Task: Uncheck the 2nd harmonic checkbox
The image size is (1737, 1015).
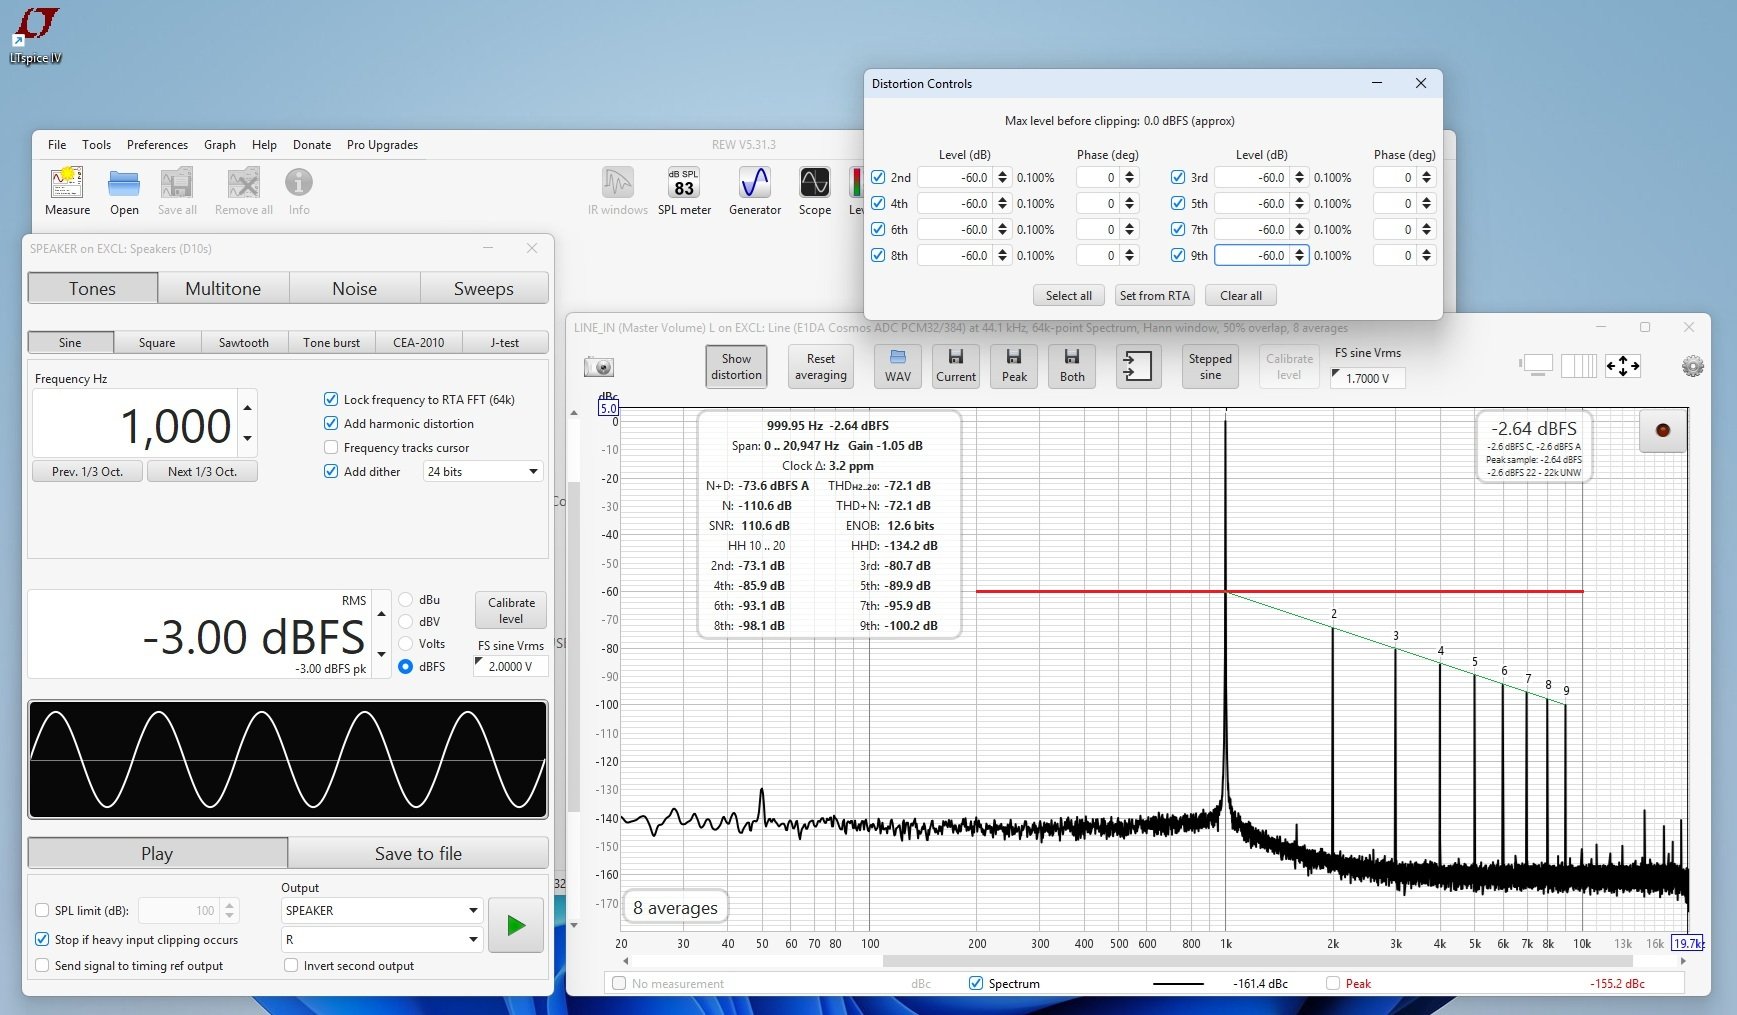Action: (x=878, y=177)
